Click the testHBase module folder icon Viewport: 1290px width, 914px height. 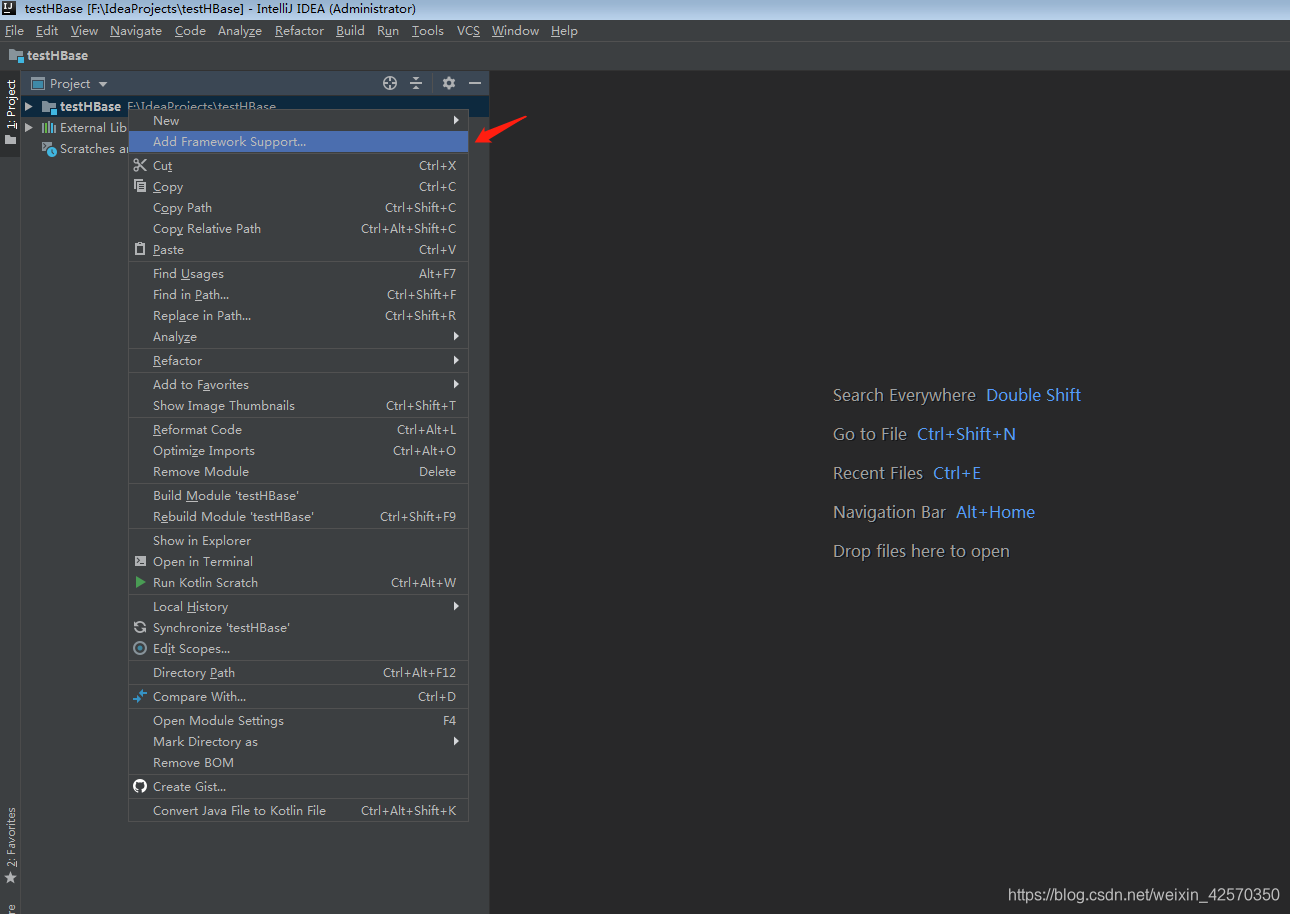click(x=49, y=106)
